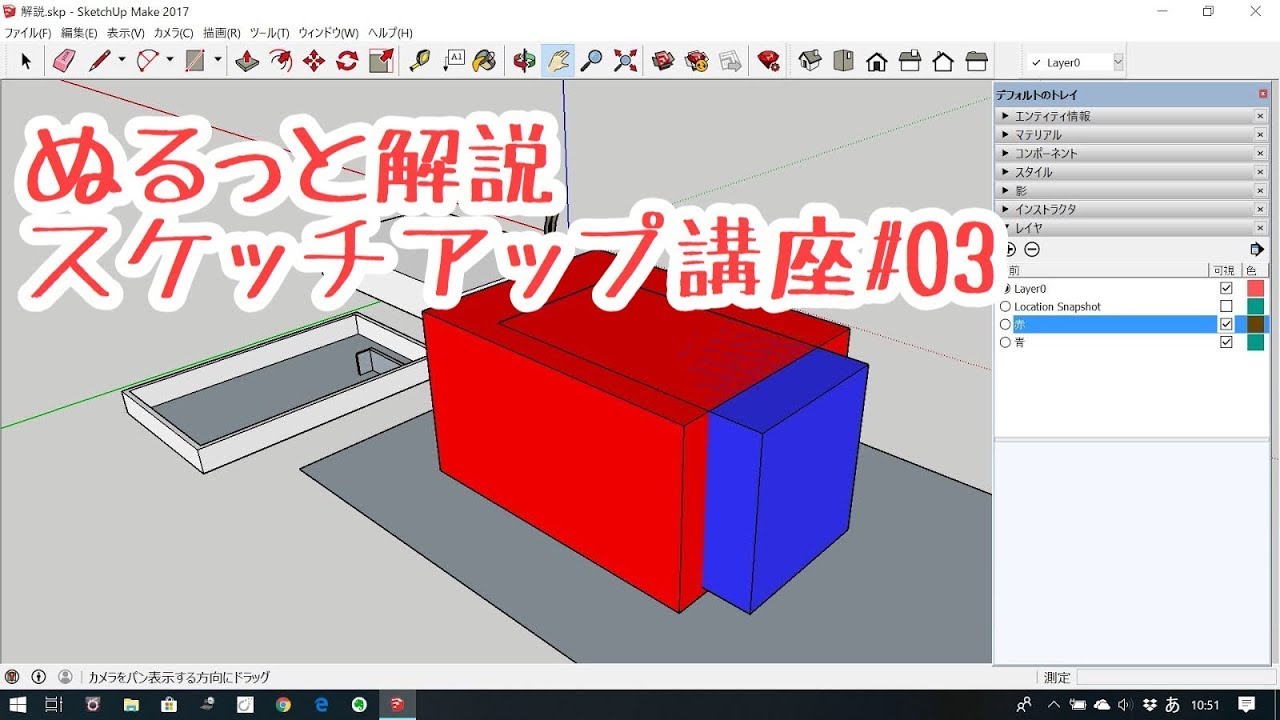Open the Arc tool dropdown arrow
1280x720 pixels.
(x=169, y=62)
